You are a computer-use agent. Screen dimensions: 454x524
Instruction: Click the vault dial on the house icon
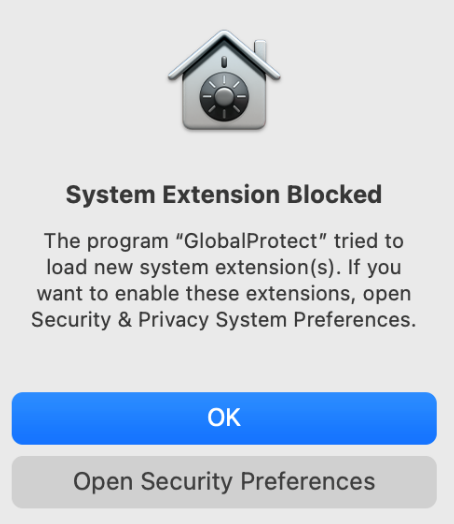224,97
